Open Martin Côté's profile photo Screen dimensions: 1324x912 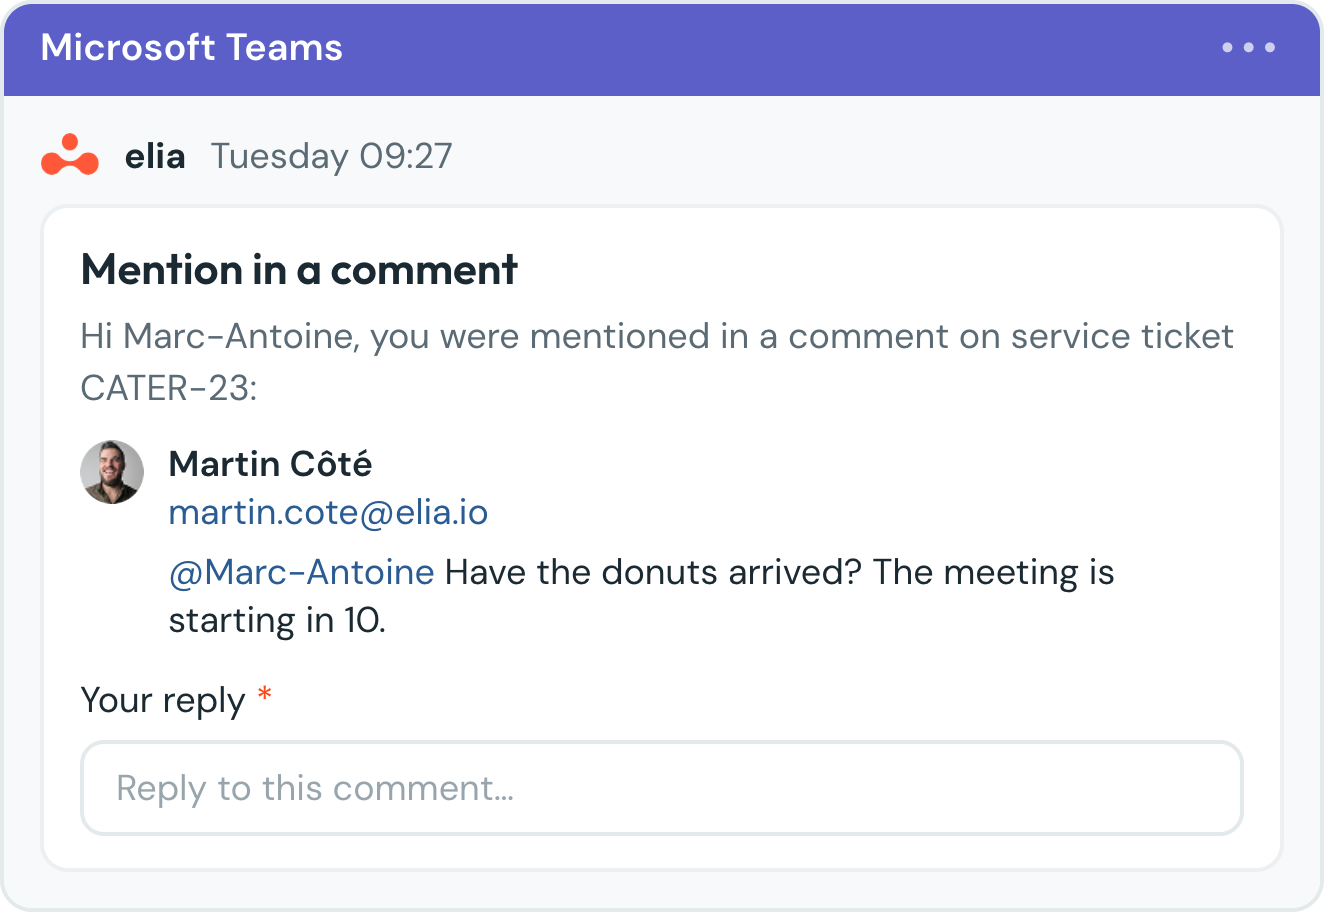(x=112, y=472)
